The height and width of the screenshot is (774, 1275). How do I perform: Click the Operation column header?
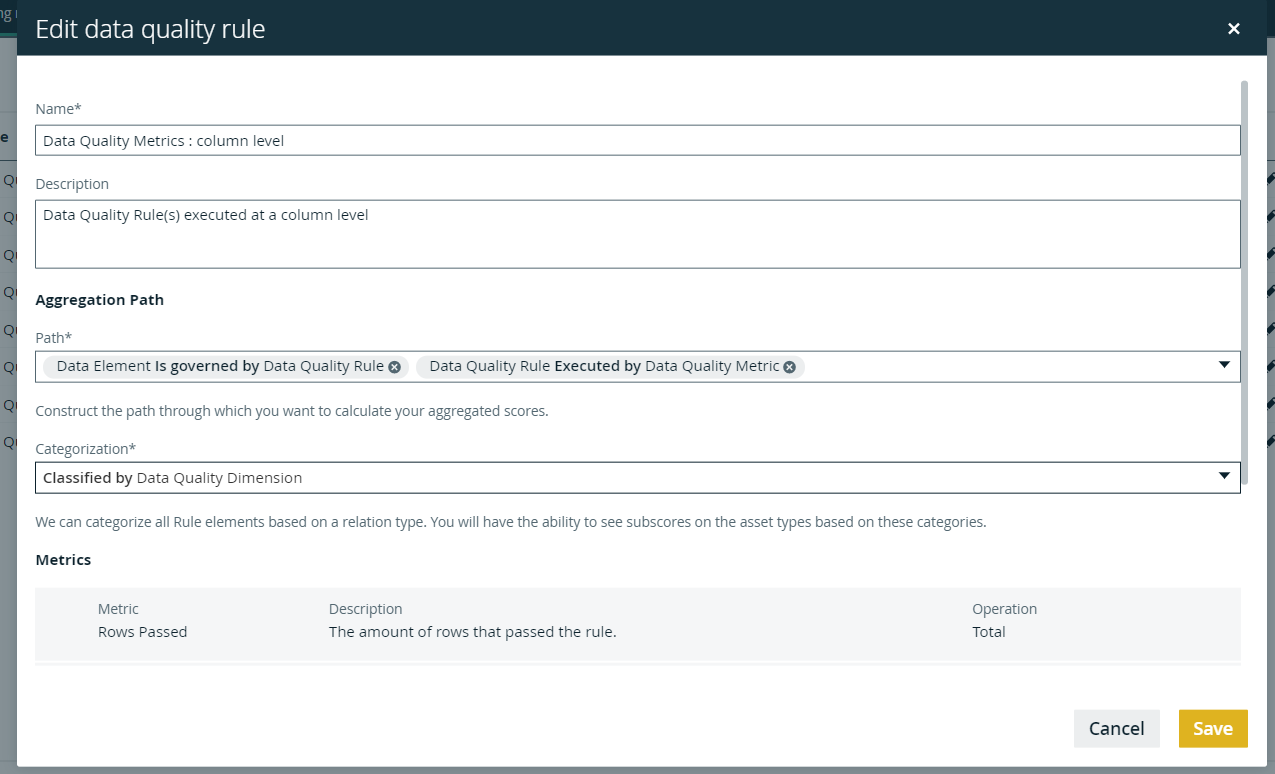(x=1004, y=609)
